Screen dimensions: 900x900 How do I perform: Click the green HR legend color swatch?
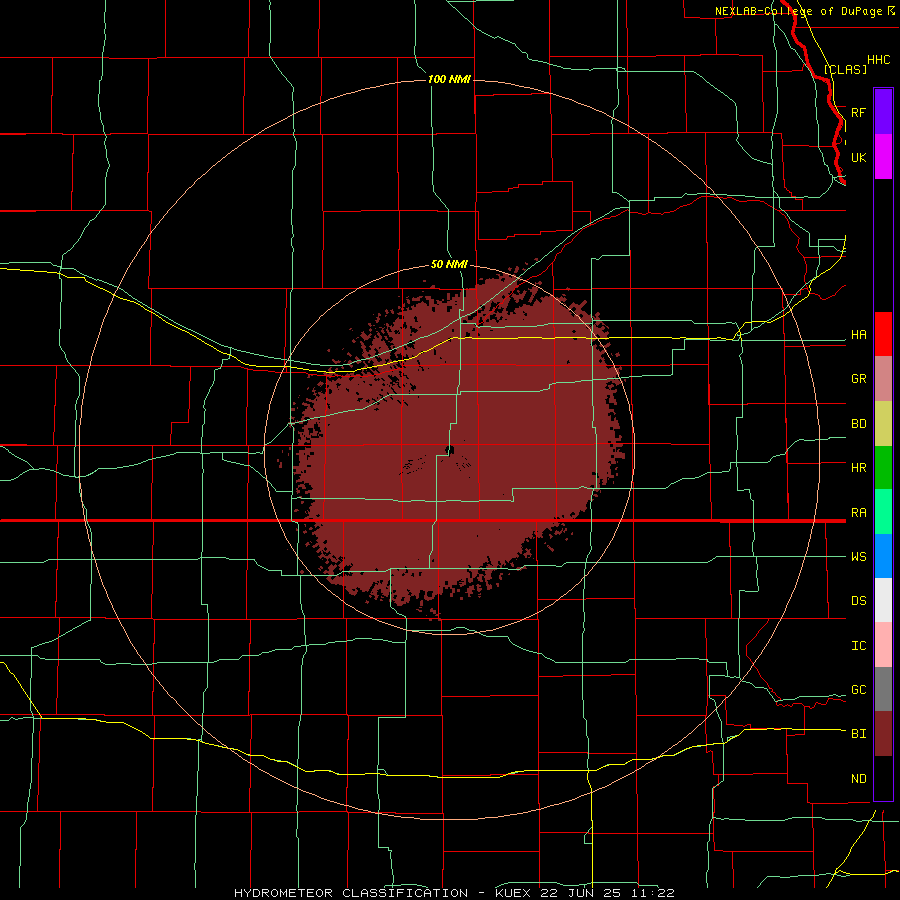(883, 468)
